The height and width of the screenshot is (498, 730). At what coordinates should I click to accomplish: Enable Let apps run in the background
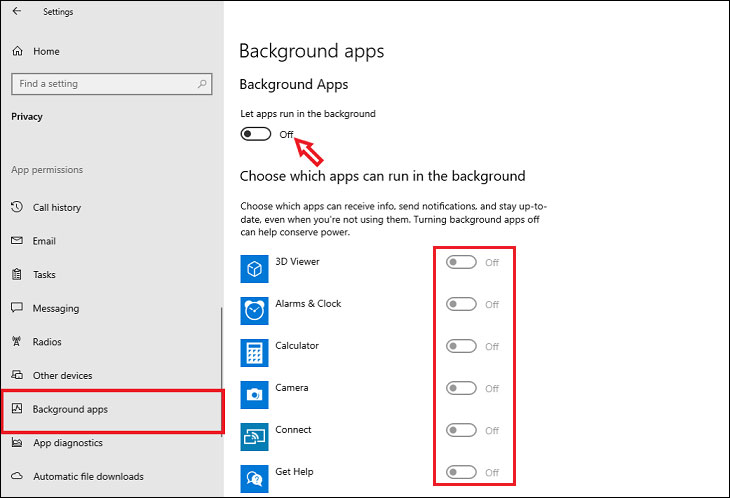pyautogui.click(x=256, y=134)
